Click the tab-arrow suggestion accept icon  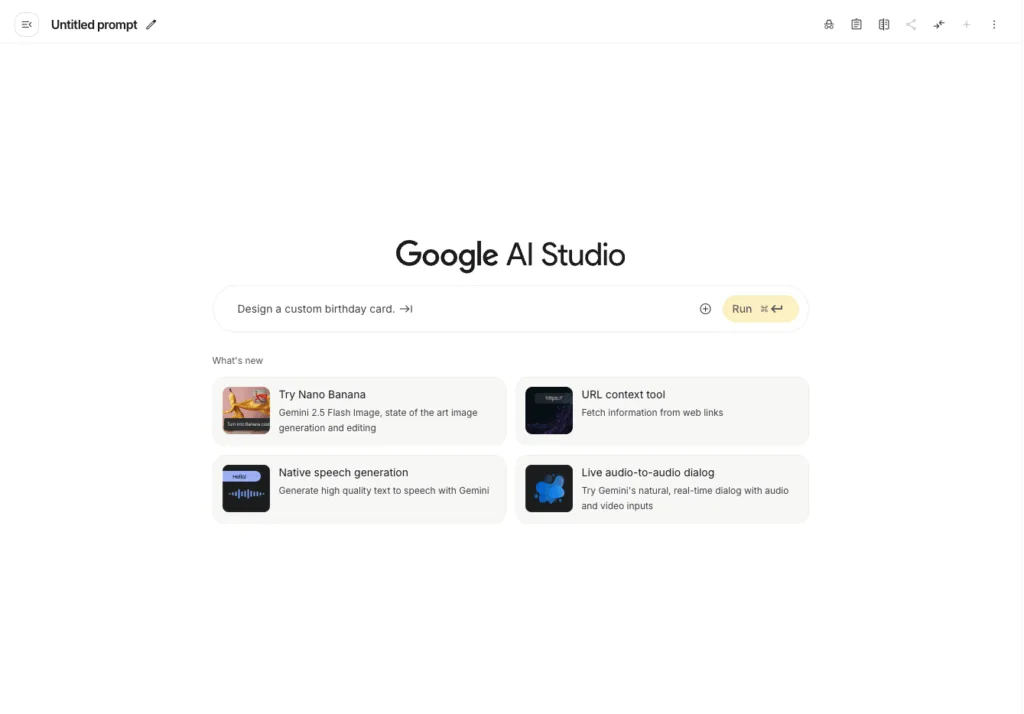[406, 309]
